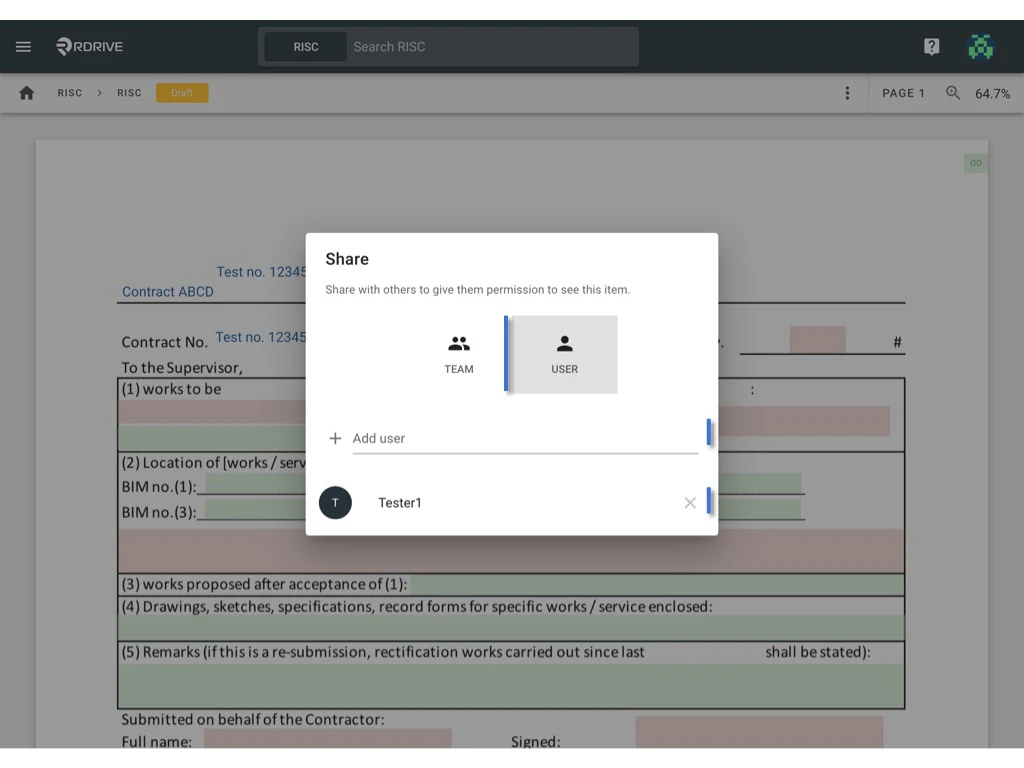
Task: Click the green link icon on the document
Action: coord(975,162)
